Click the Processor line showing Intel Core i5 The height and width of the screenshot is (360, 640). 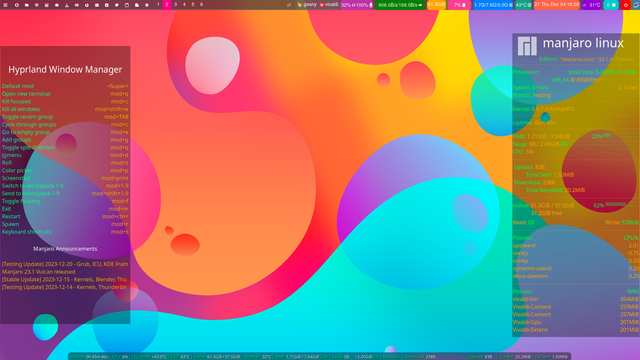click(575, 72)
